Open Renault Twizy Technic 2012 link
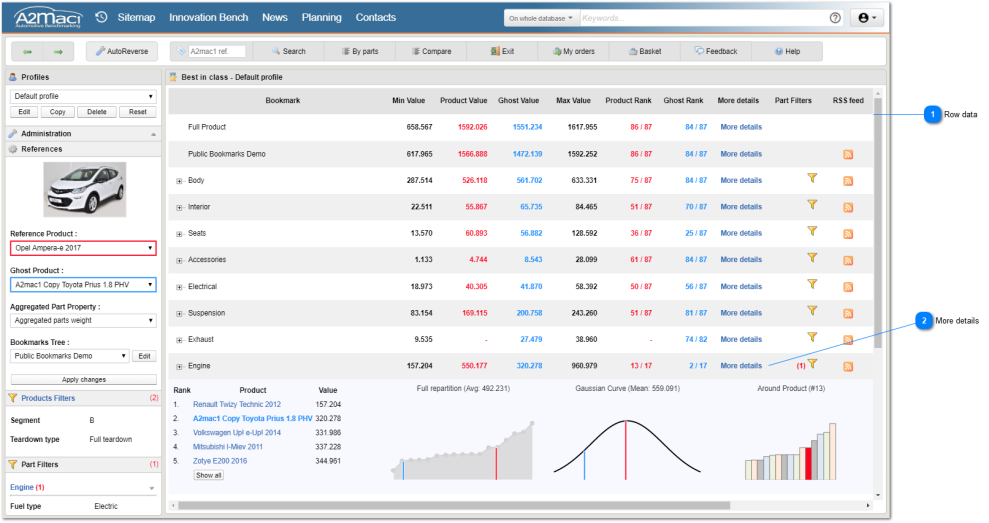 [237, 404]
